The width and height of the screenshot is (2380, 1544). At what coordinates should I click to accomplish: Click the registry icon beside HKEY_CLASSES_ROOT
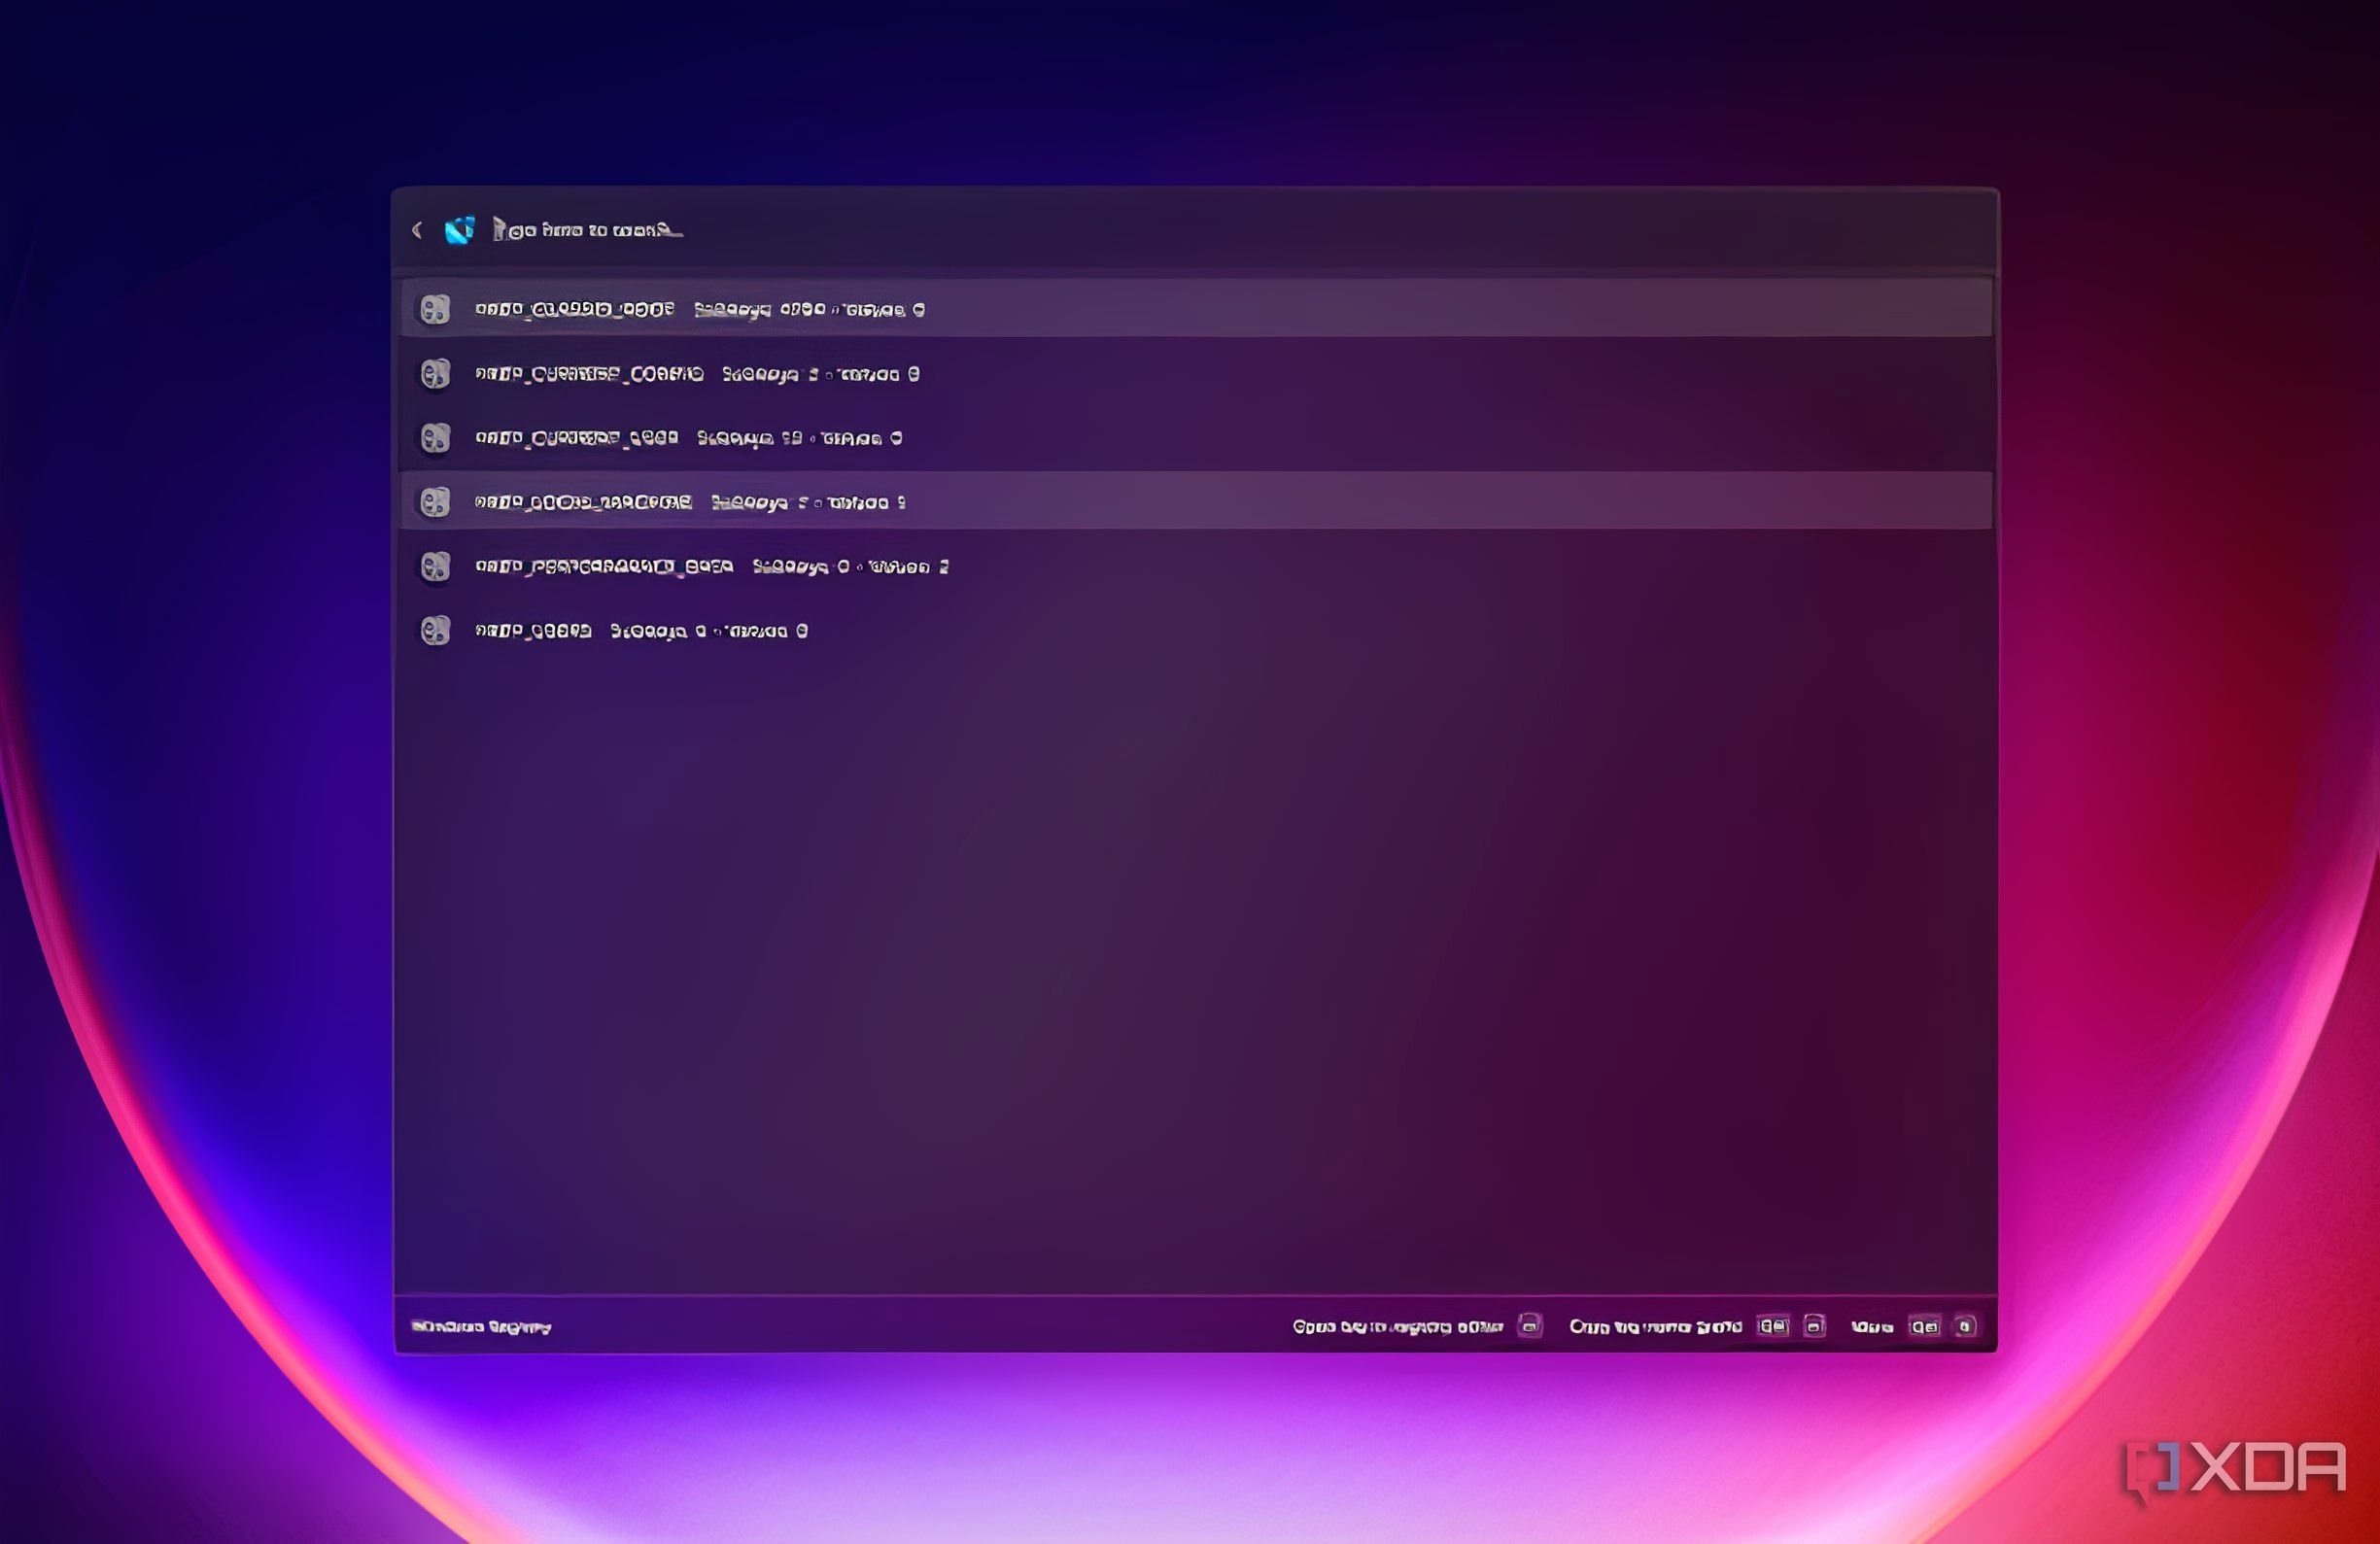click(x=435, y=309)
